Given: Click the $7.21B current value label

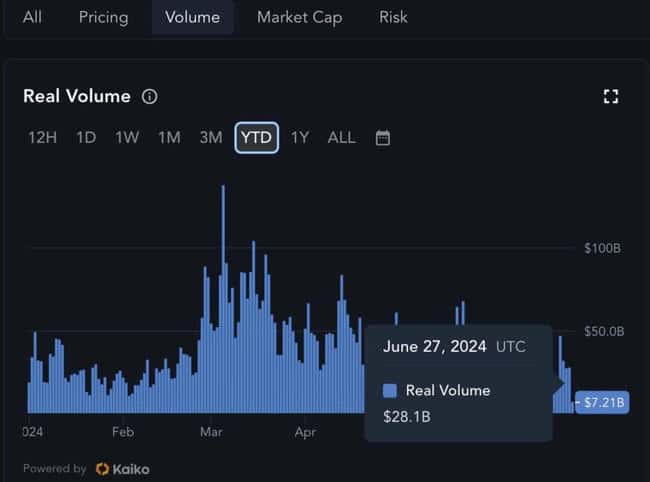Looking at the screenshot, I should [x=604, y=403].
